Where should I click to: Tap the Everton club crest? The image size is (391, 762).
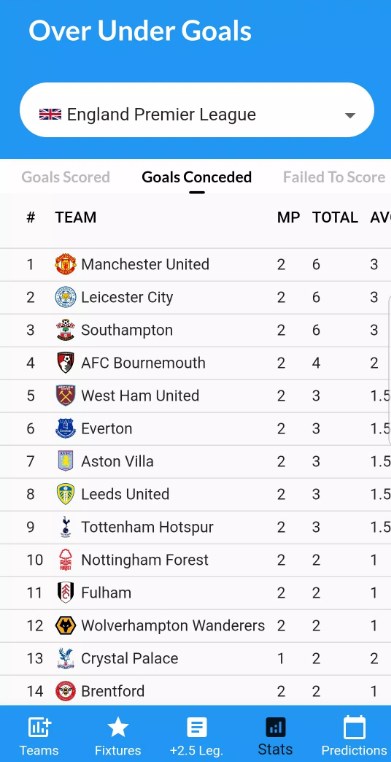coord(65,429)
